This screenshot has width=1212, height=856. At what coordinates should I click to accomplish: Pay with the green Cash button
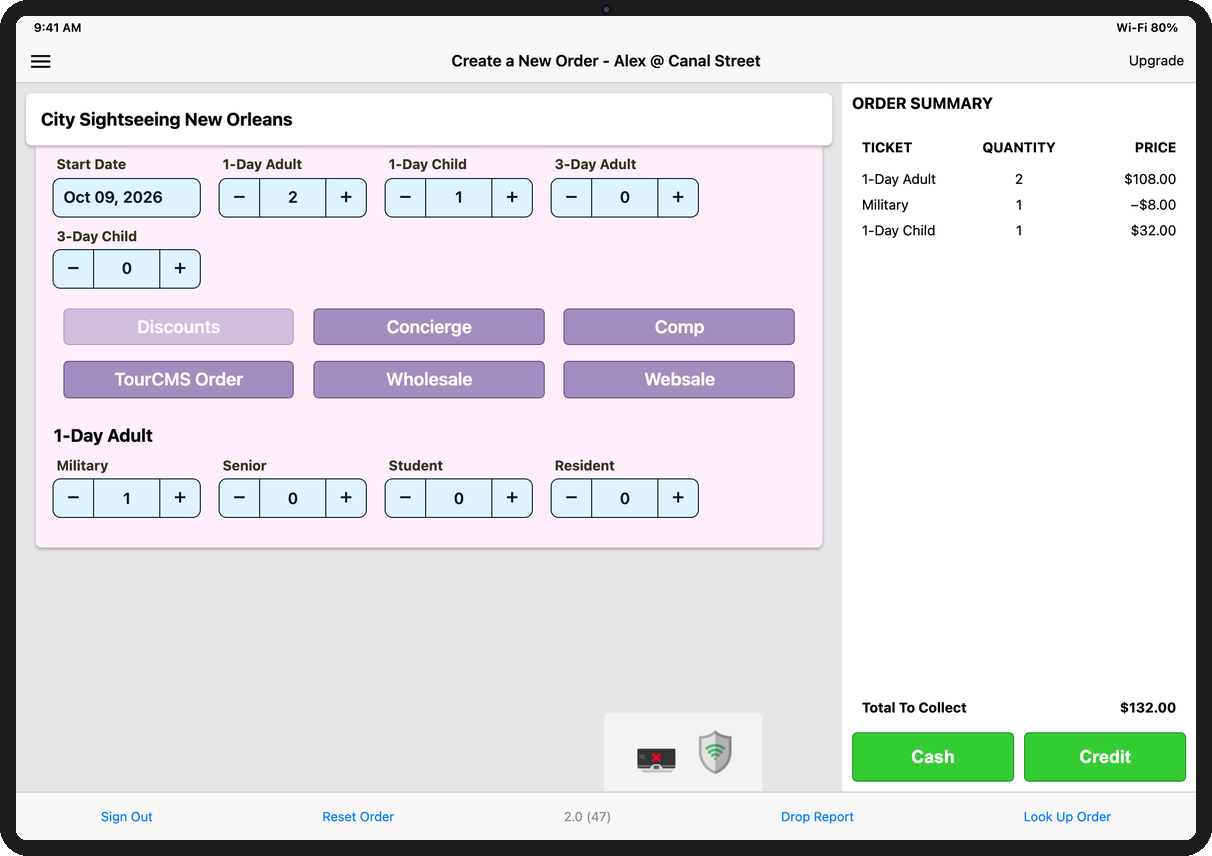933,757
